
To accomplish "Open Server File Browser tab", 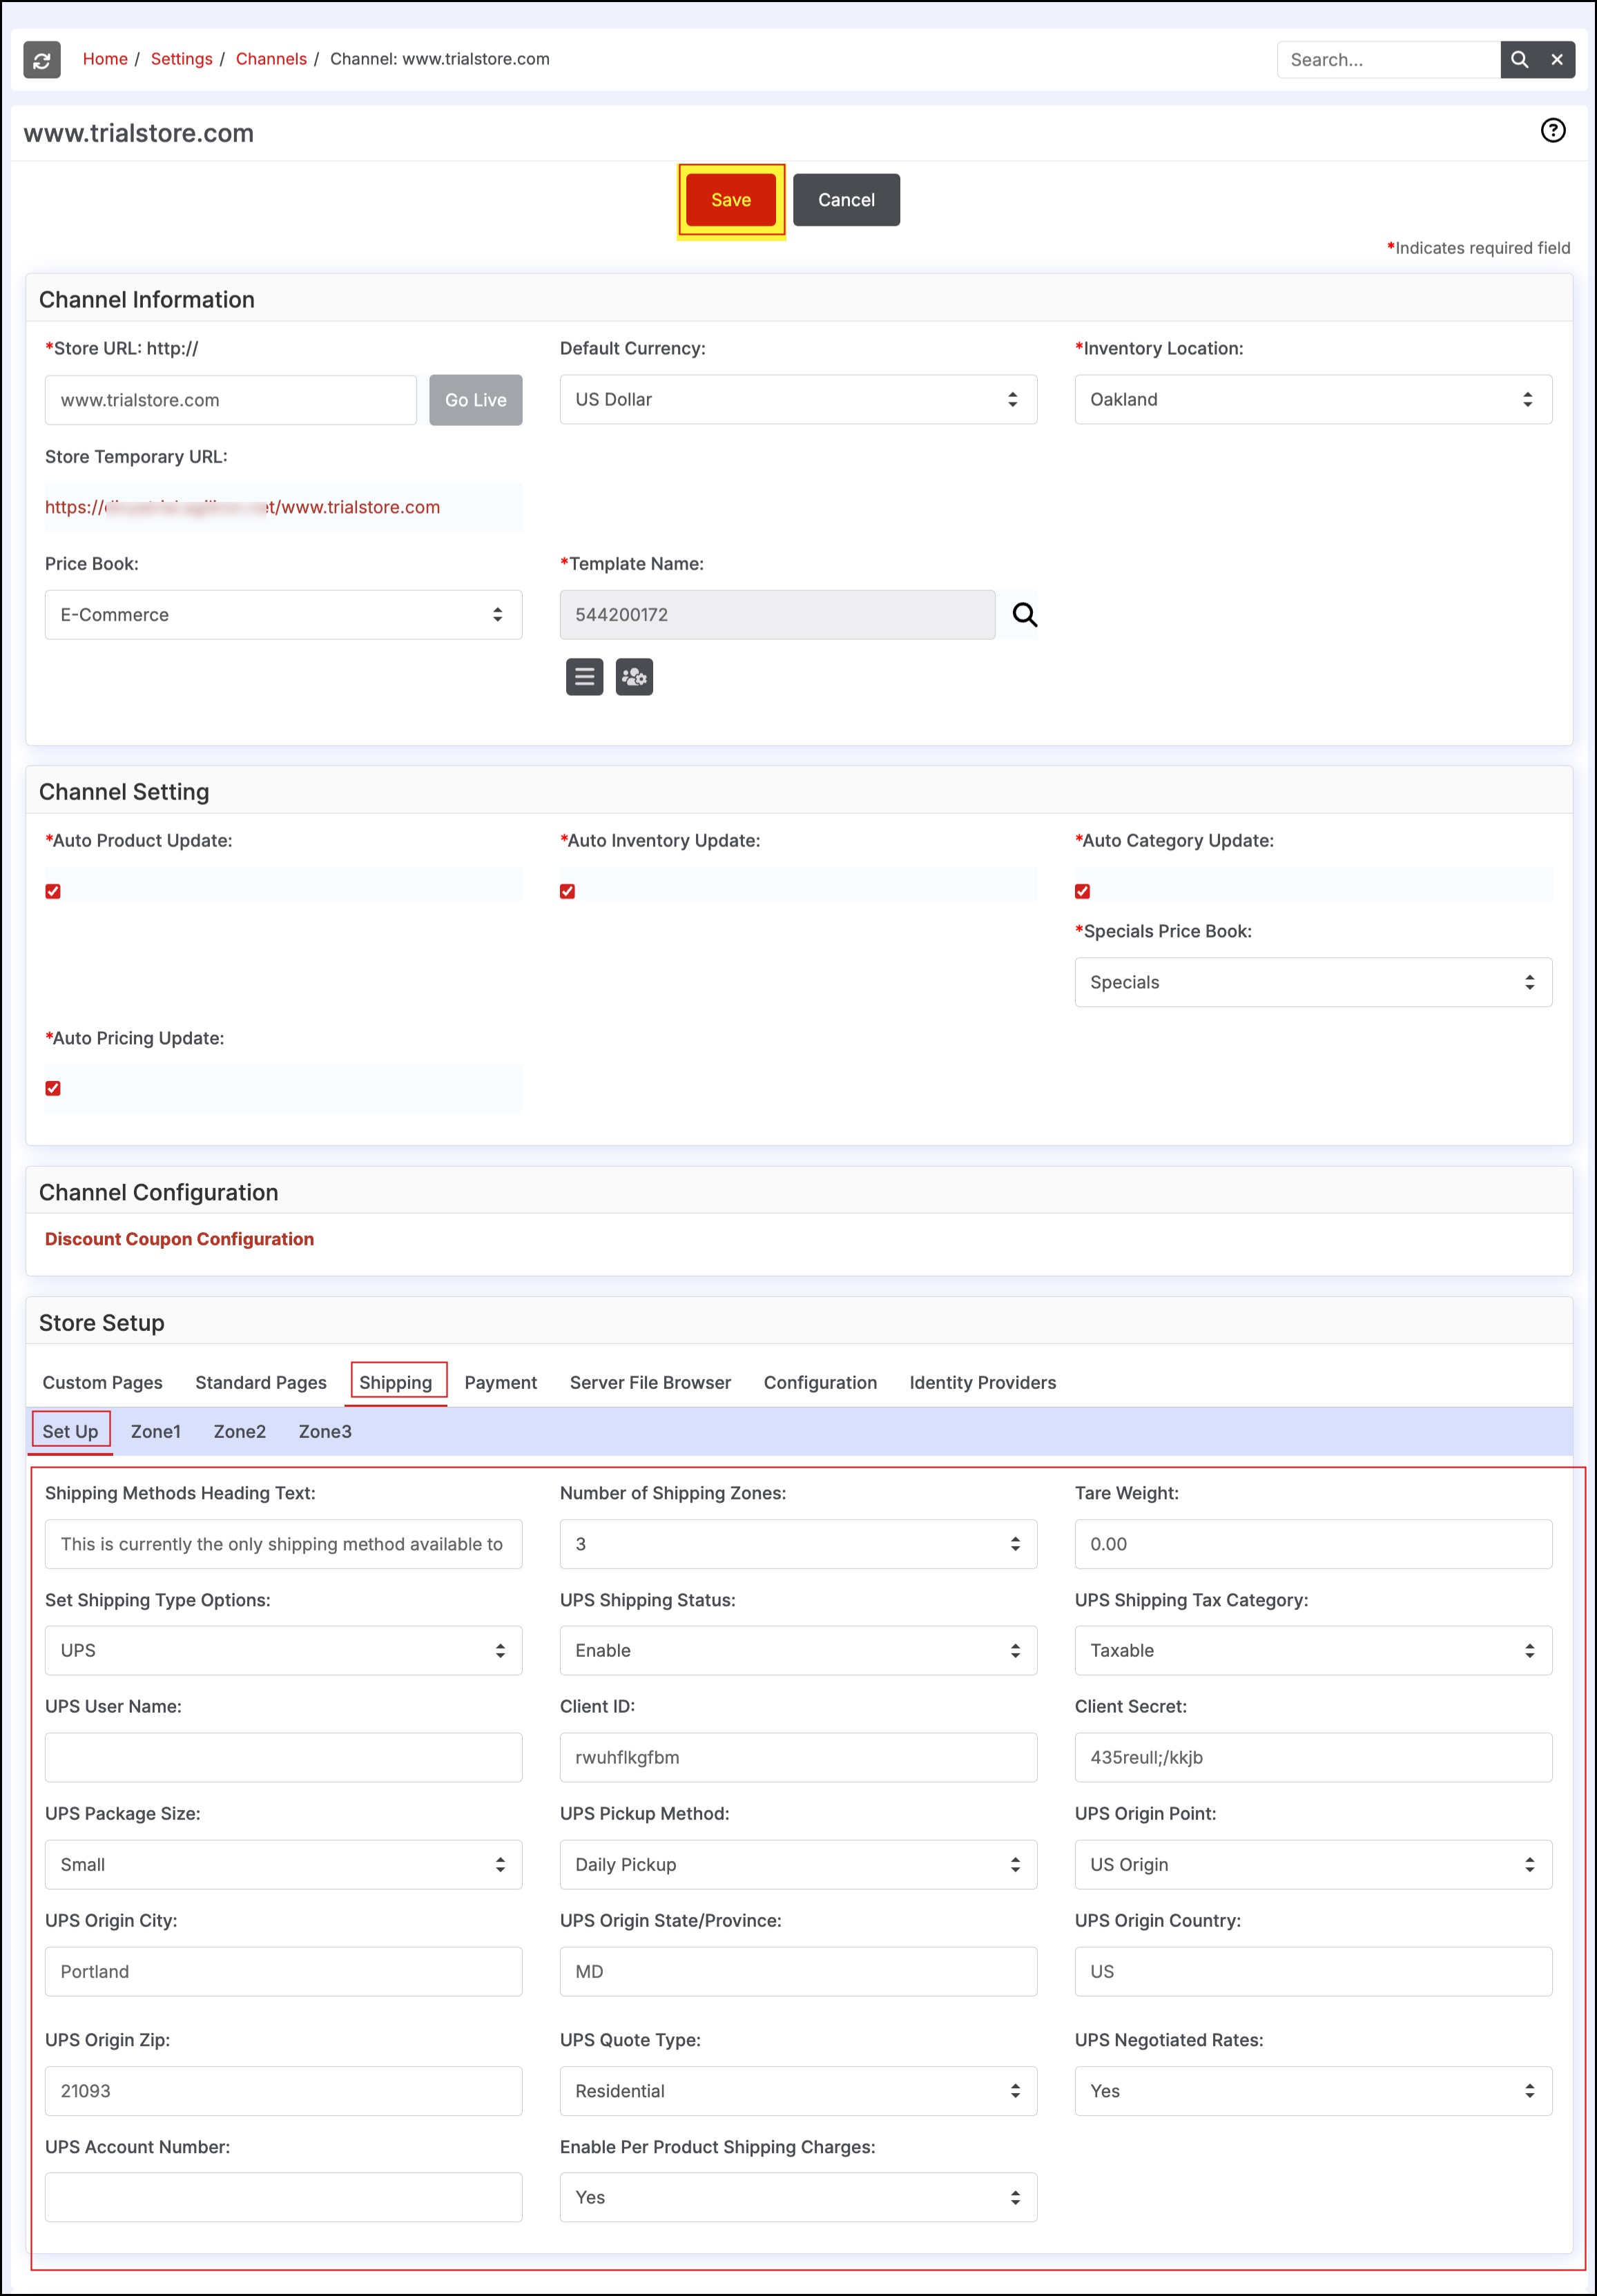I will (650, 1382).
